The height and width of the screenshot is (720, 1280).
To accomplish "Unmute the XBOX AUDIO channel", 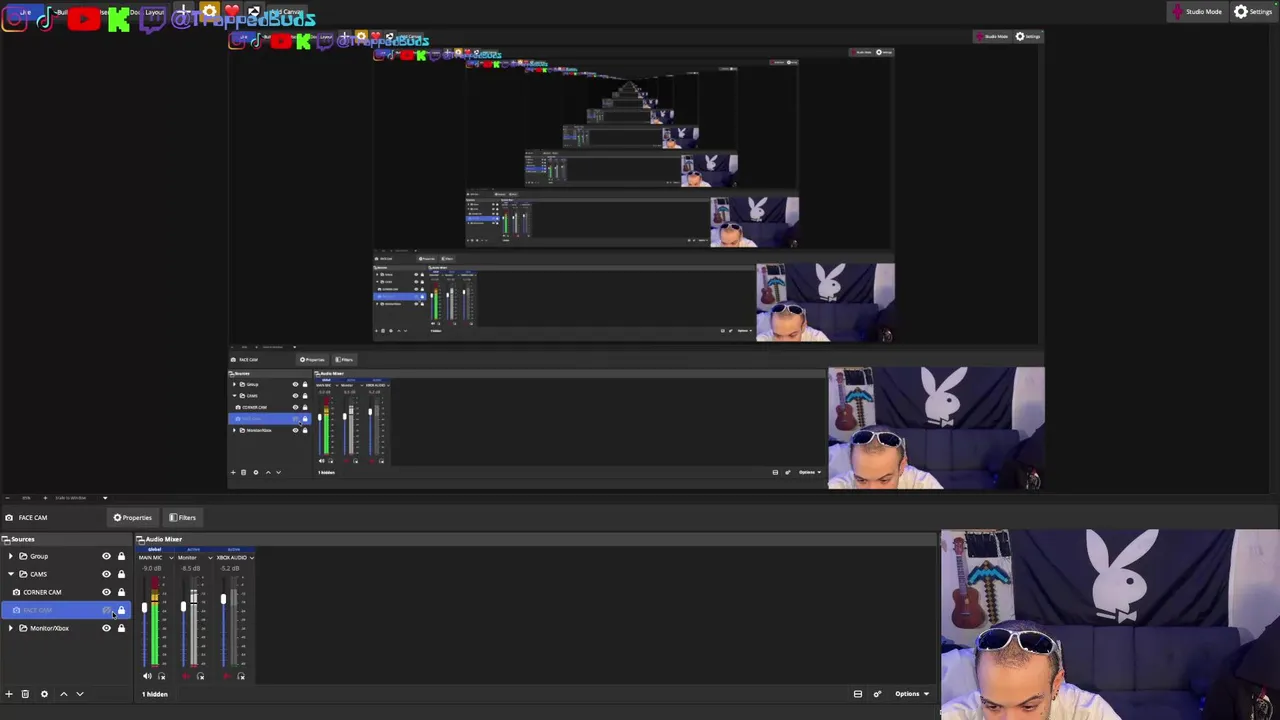I will pyautogui.click(x=227, y=676).
